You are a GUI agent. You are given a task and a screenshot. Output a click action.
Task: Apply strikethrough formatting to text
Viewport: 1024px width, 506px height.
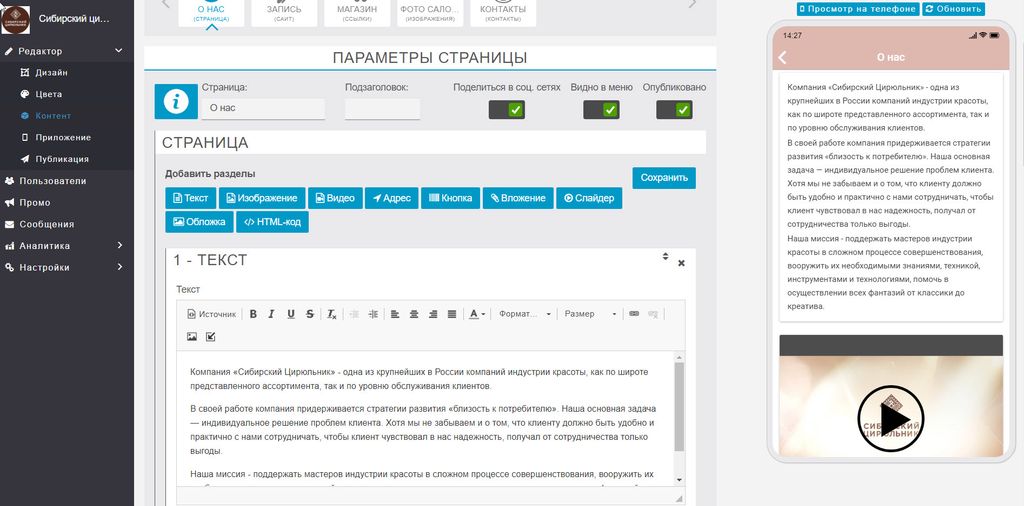coord(310,314)
